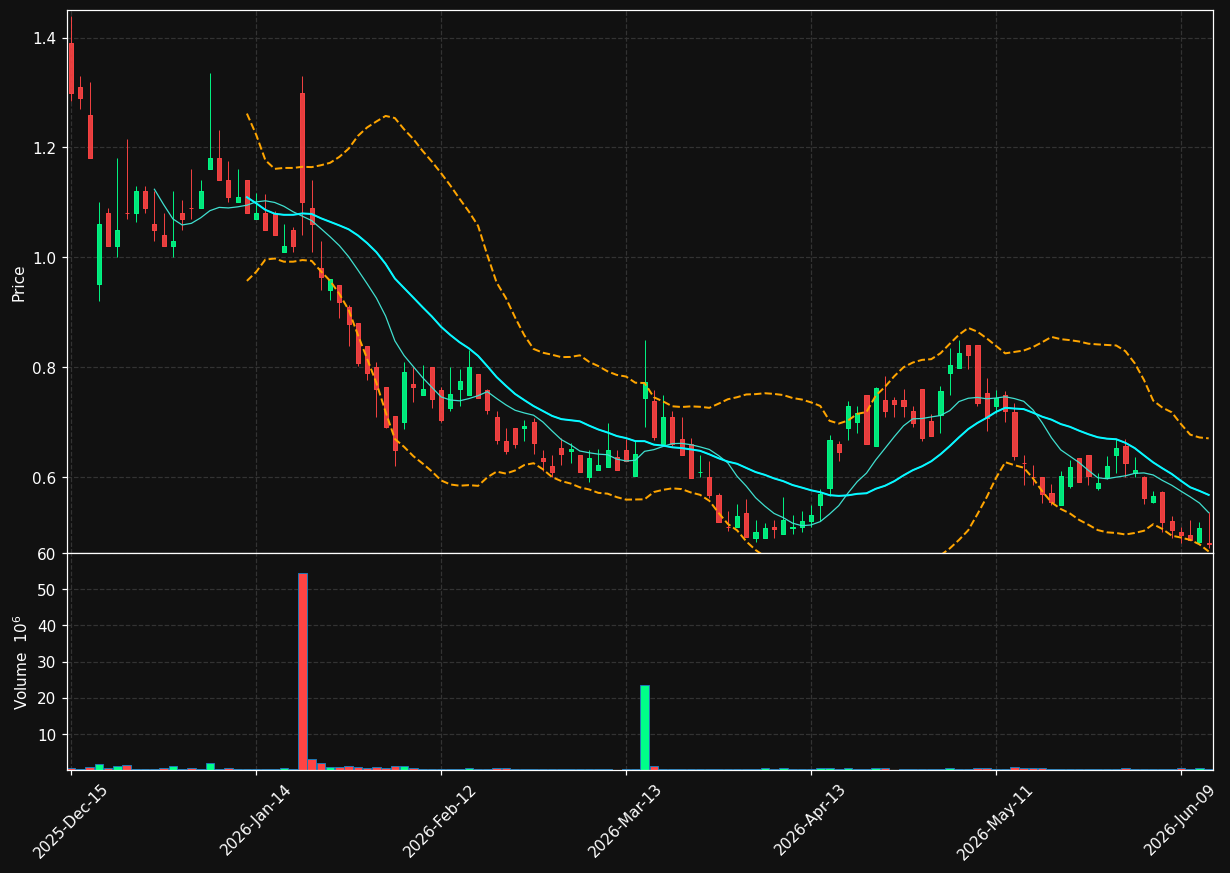Click the 2026-Feb-12 date label
The height and width of the screenshot is (873, 1230).
click(x=440, y=821)
